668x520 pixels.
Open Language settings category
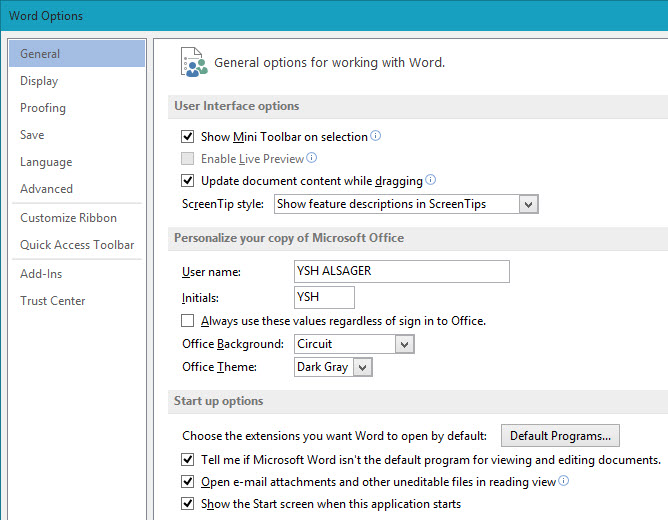(77, 162)
